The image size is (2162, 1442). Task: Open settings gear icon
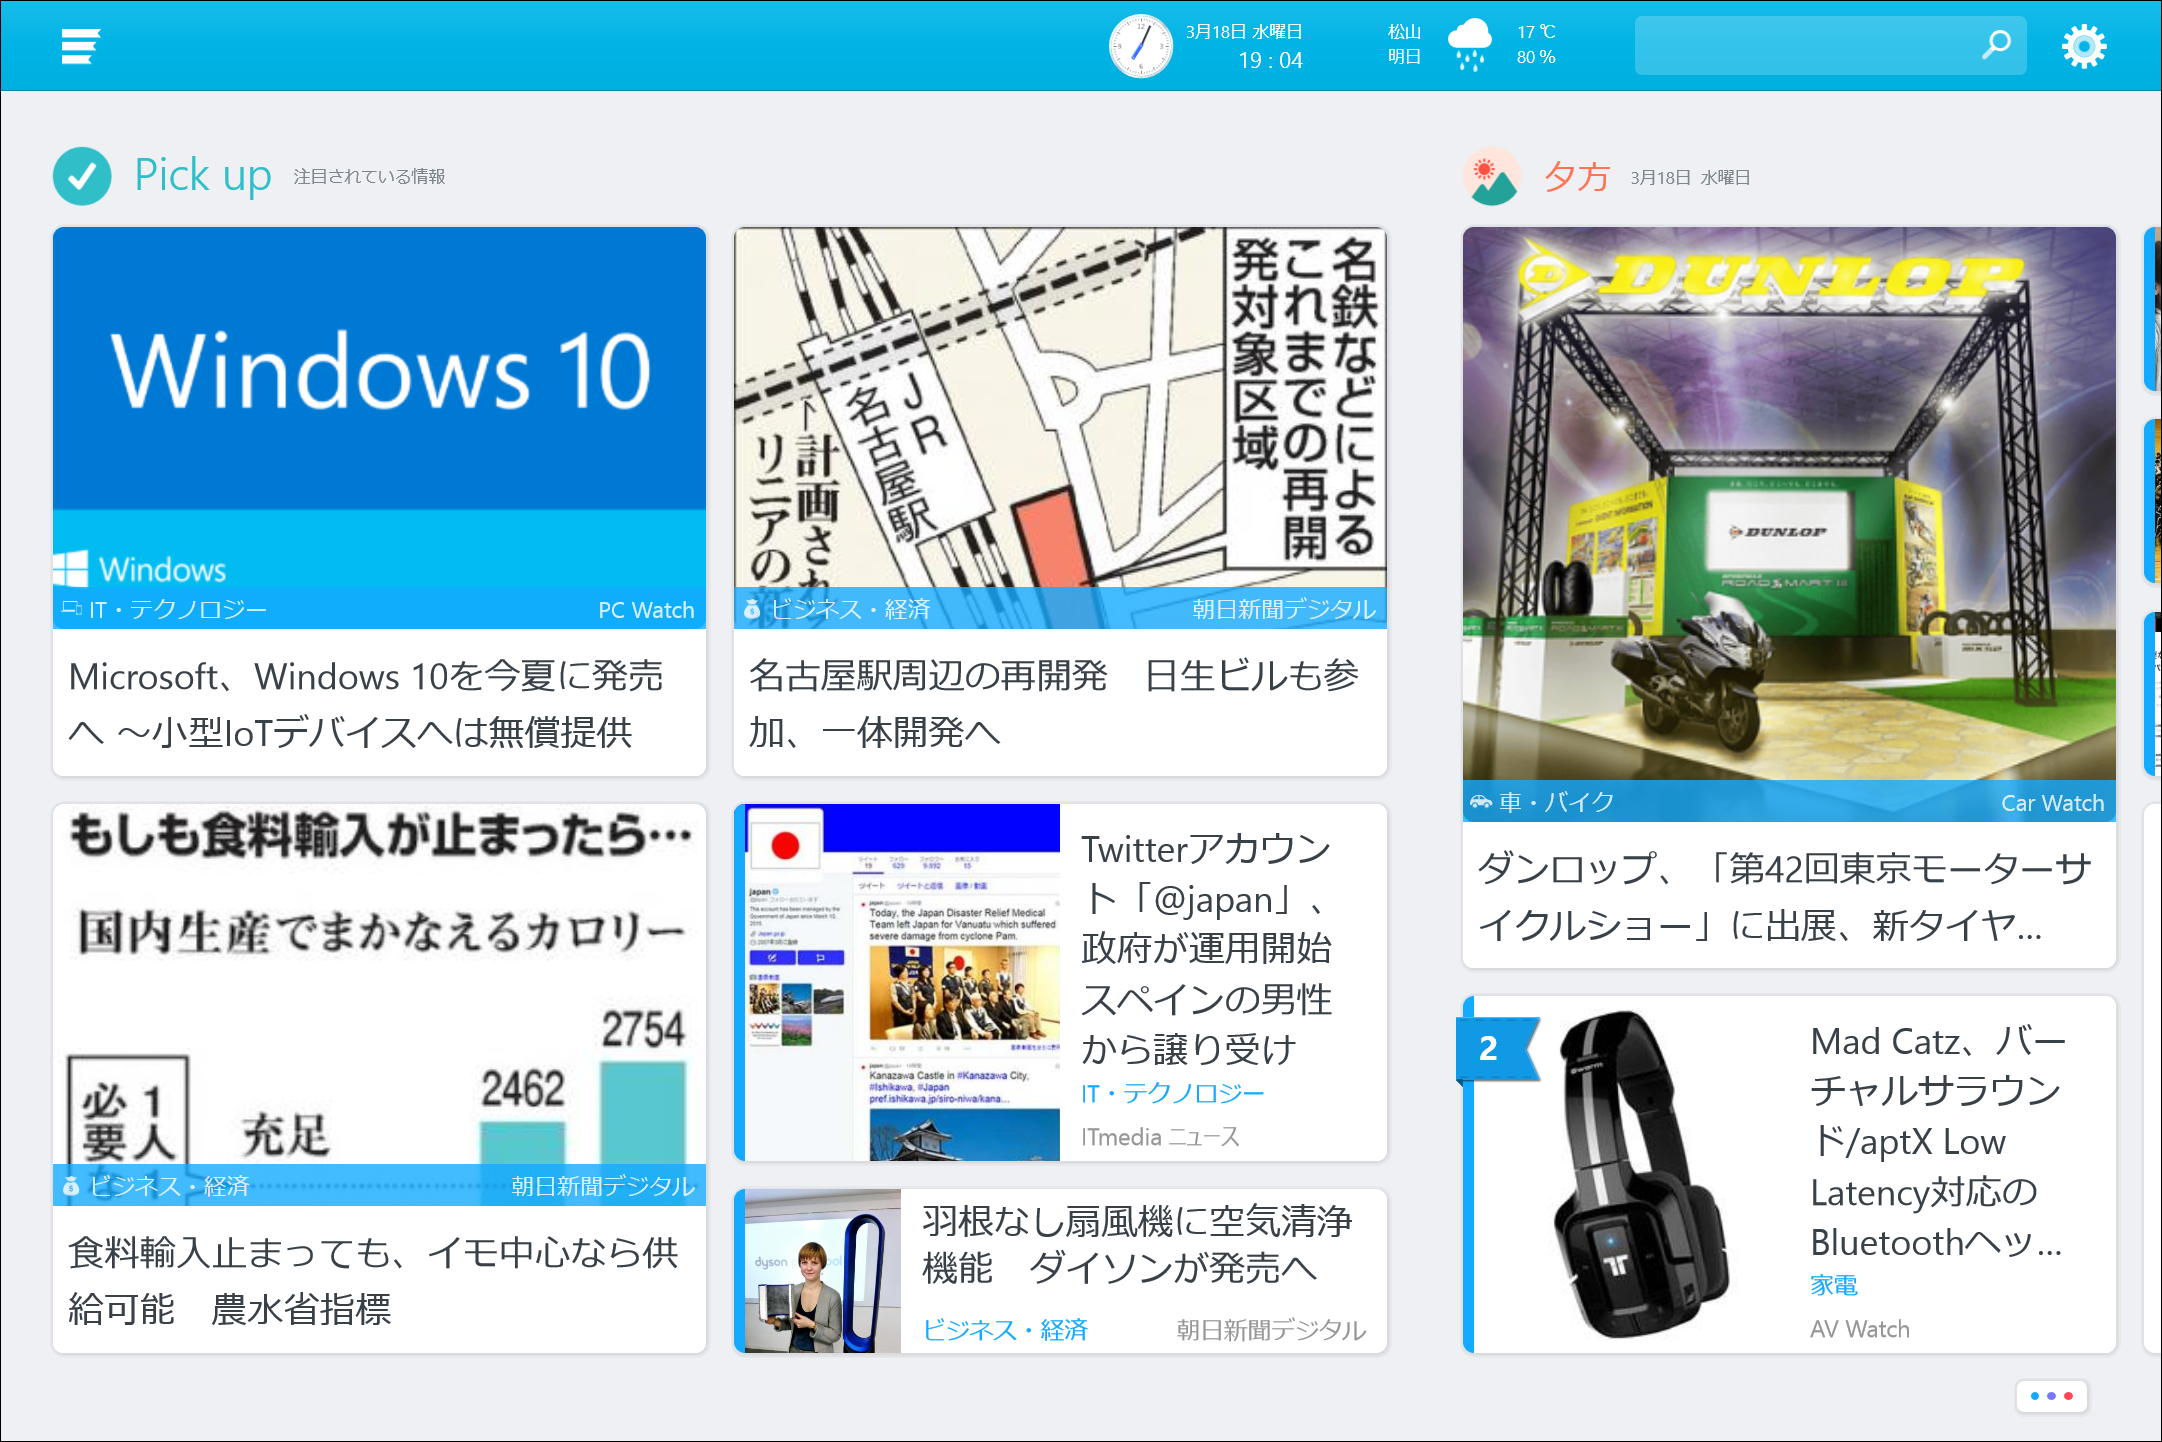click(2084, 46)
